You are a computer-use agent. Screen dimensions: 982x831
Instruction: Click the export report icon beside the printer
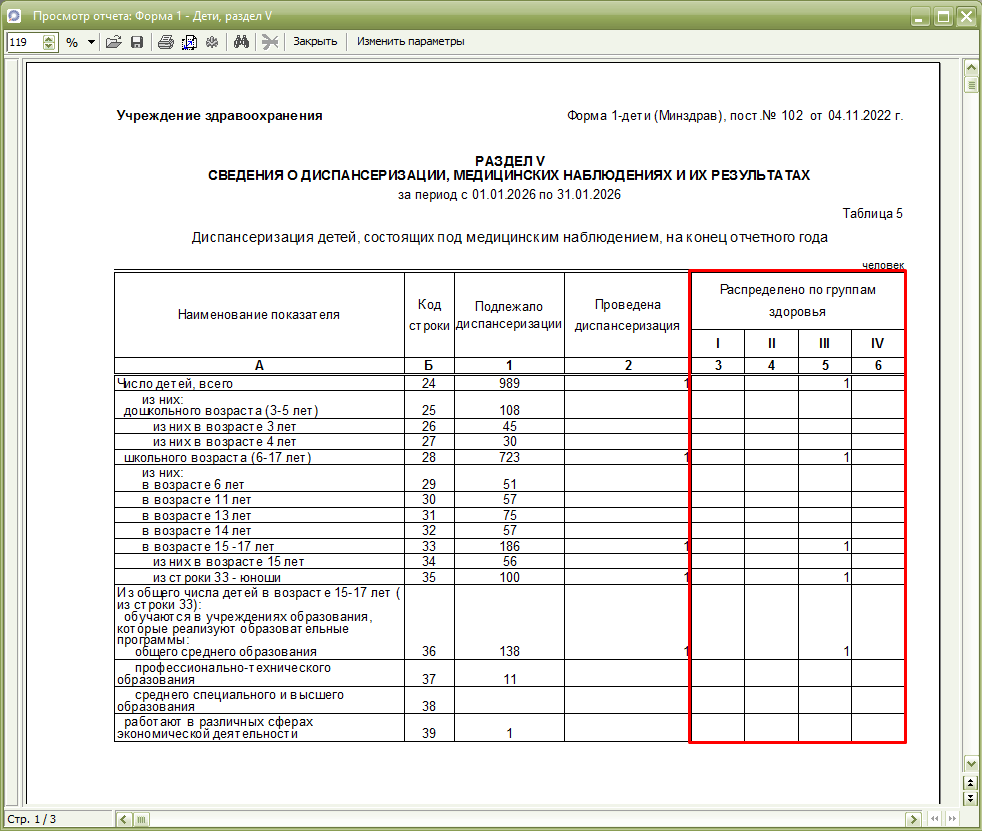click(x=188, y=42)
